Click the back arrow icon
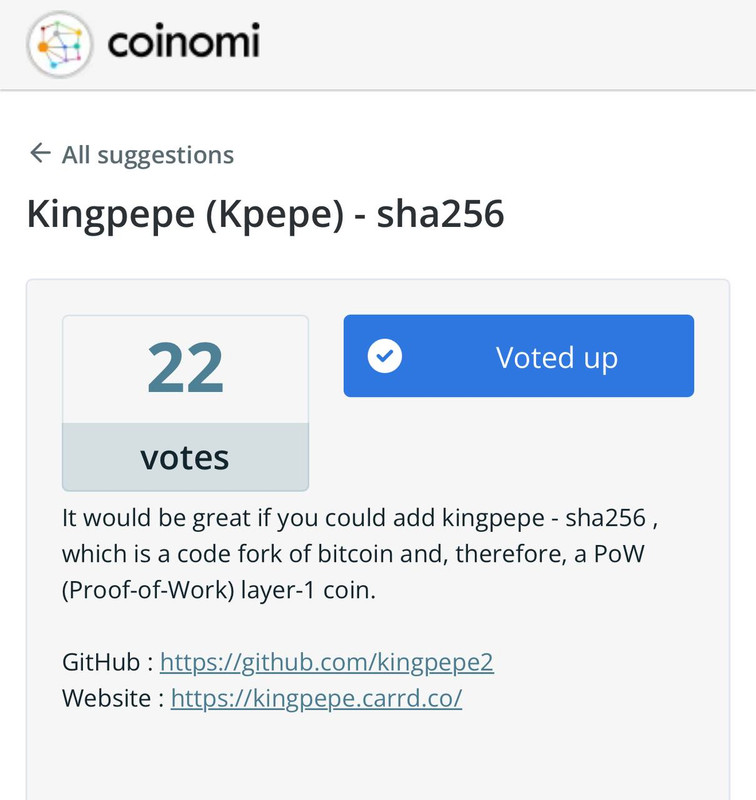Image resolution: width=756 pixels, height=800 pixels. click(40, 153)
